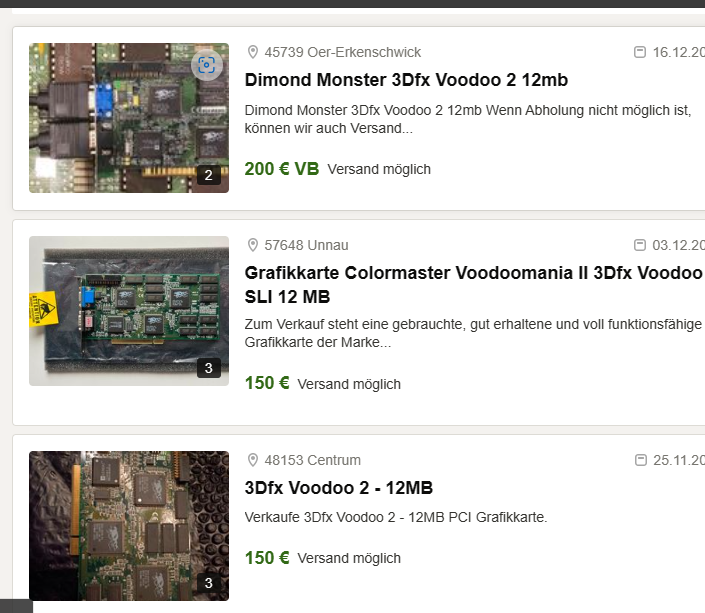This screenshot has height=613, width=705.
Task: Click the calendar icon next to 03.12 date
Action: click(639, 245)
